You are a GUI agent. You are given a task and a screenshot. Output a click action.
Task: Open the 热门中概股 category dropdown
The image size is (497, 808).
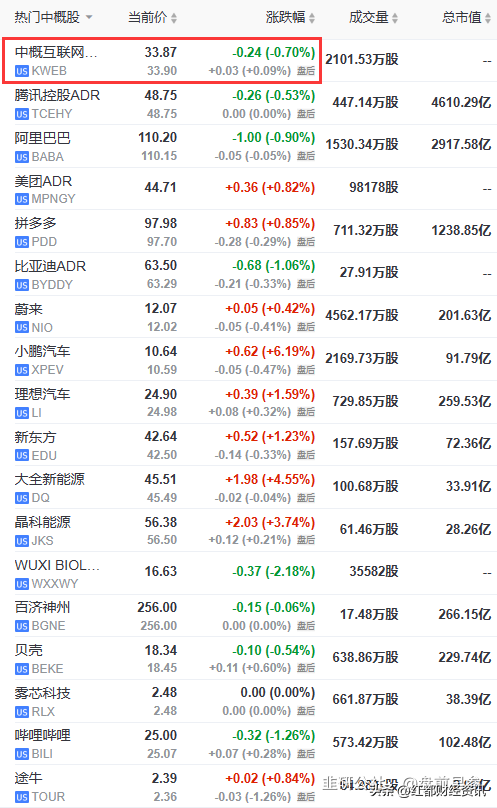[x=89, y=18]
